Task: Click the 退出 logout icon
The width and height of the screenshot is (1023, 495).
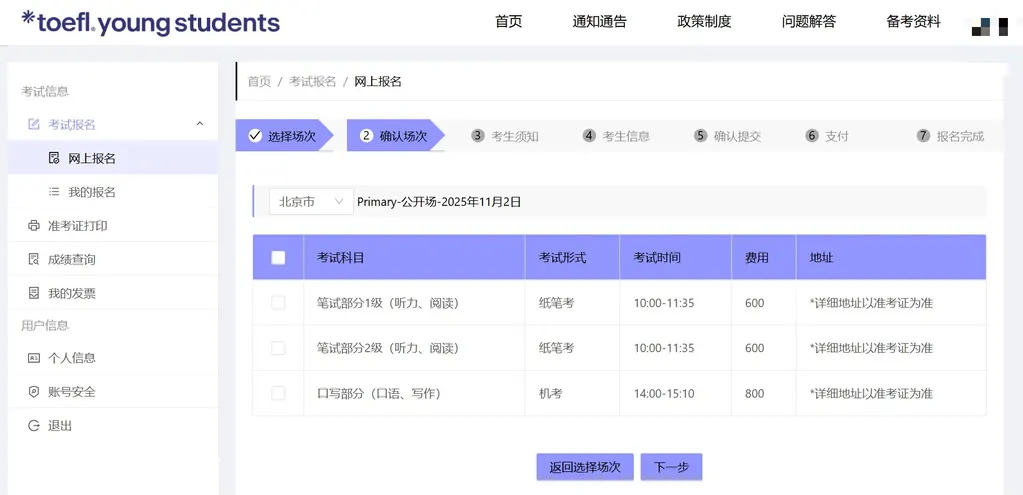Action: click(34, 426)
